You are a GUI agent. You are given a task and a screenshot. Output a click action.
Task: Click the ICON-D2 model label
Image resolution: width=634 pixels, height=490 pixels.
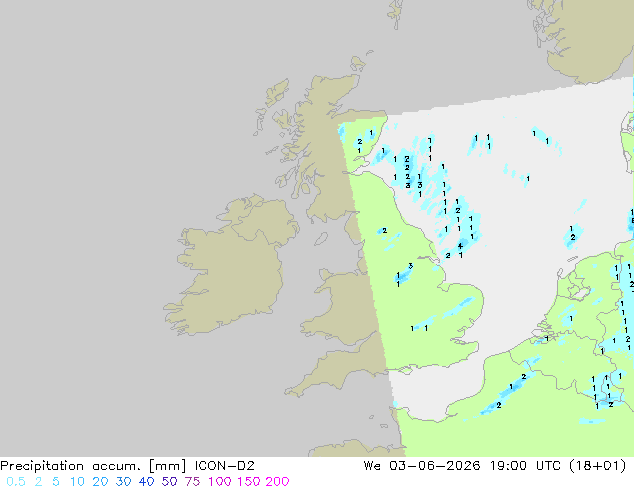click(x=224, y=466)
